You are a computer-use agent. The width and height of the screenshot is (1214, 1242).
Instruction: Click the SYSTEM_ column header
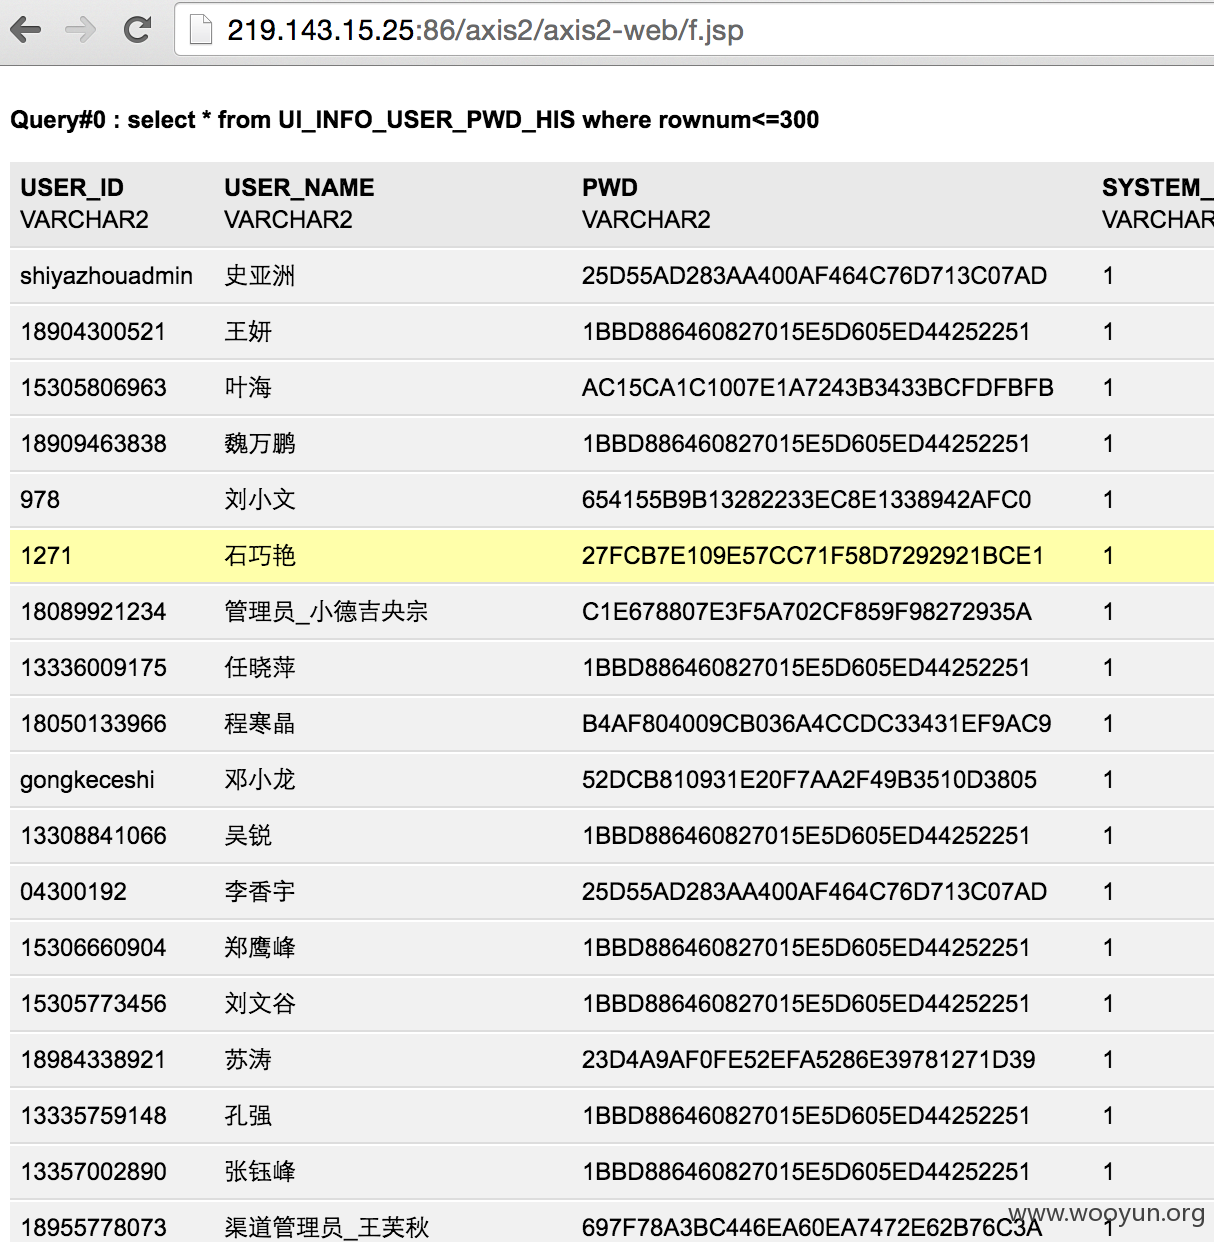pos(1157,188)
